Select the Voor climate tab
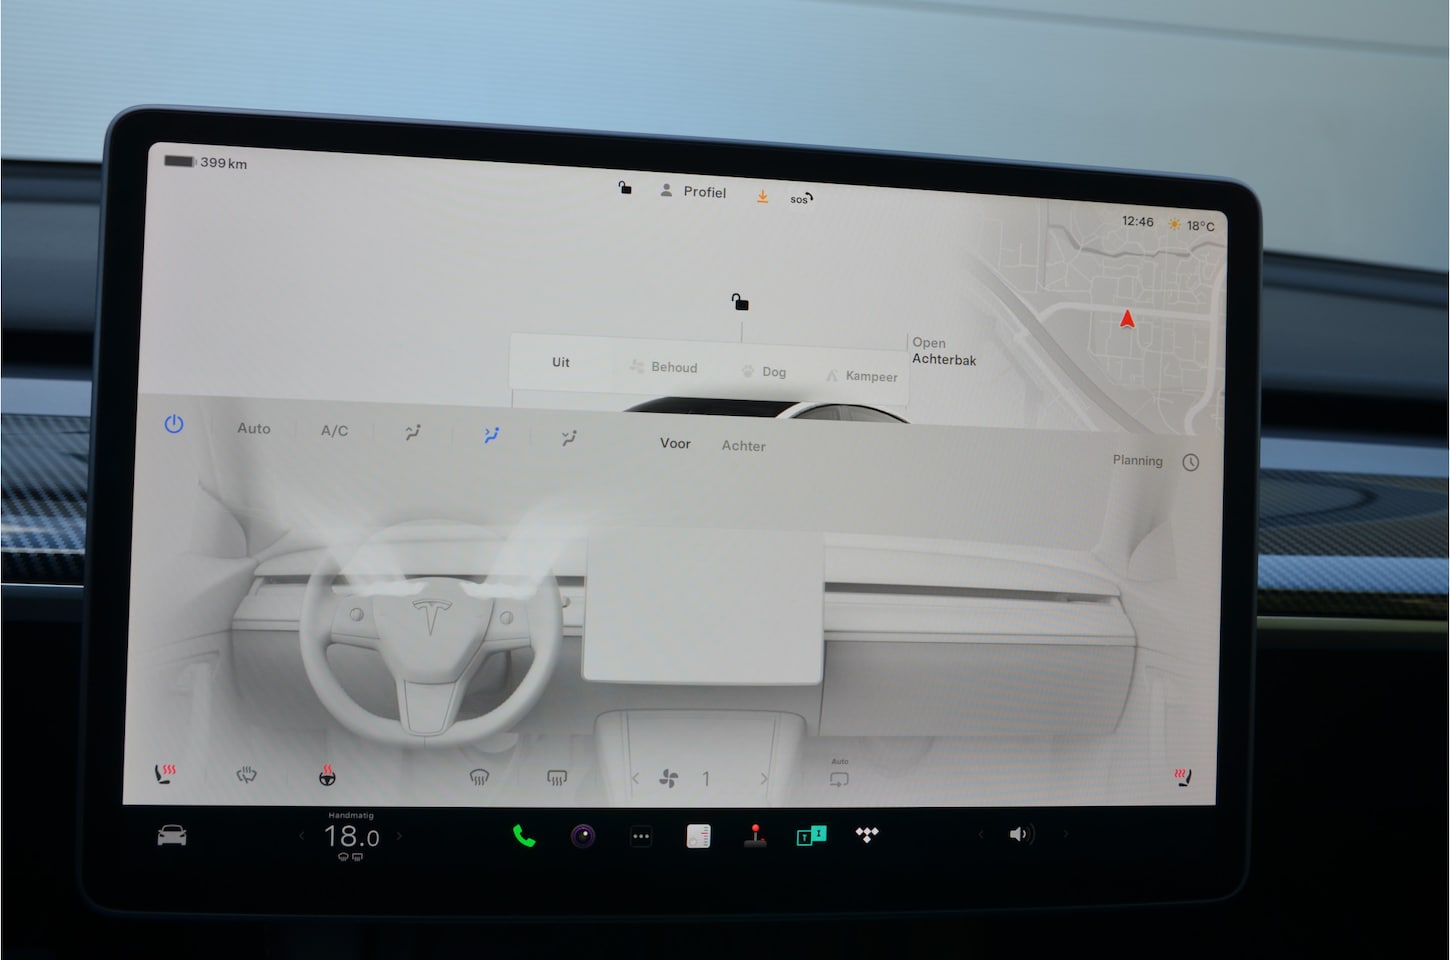This screenshot has height=960, width=1450. pos(675,443)
